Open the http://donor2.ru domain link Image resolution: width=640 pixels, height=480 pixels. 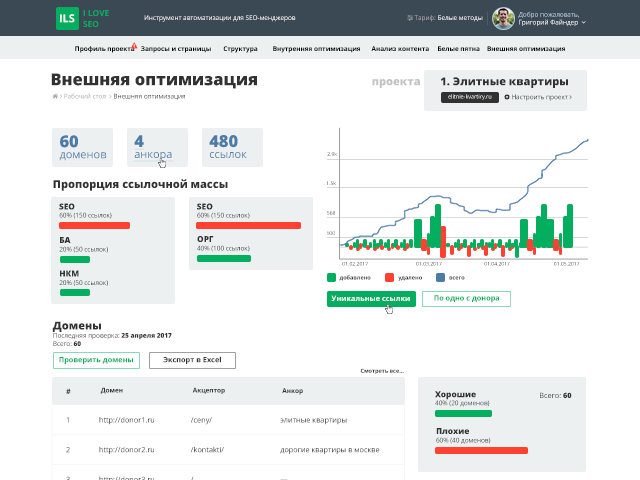click(x=127, y=450)
